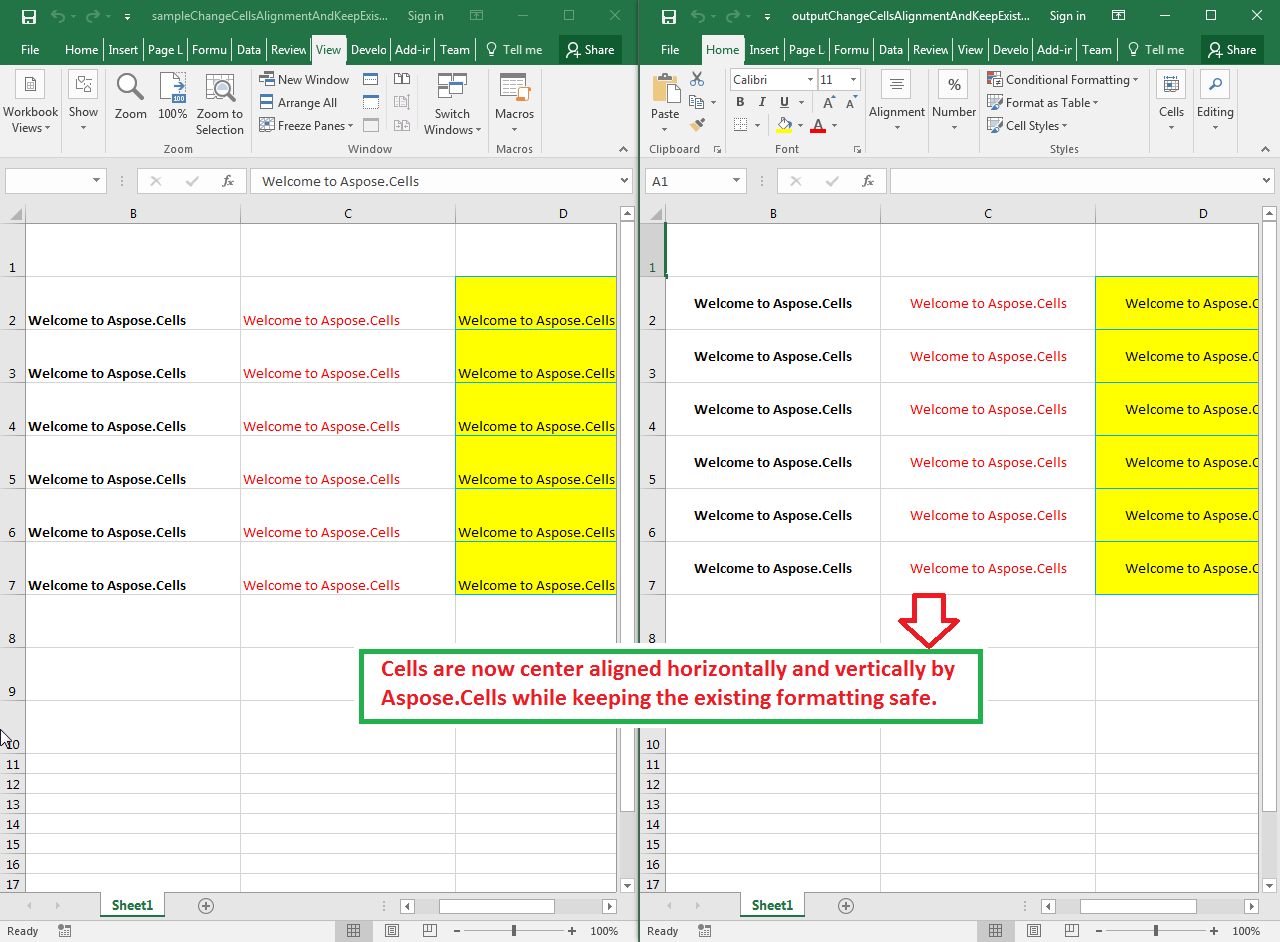The image size is (1280, 942).
Task: Expand the Conditional Formatting dropdown
Action: 1062,80
